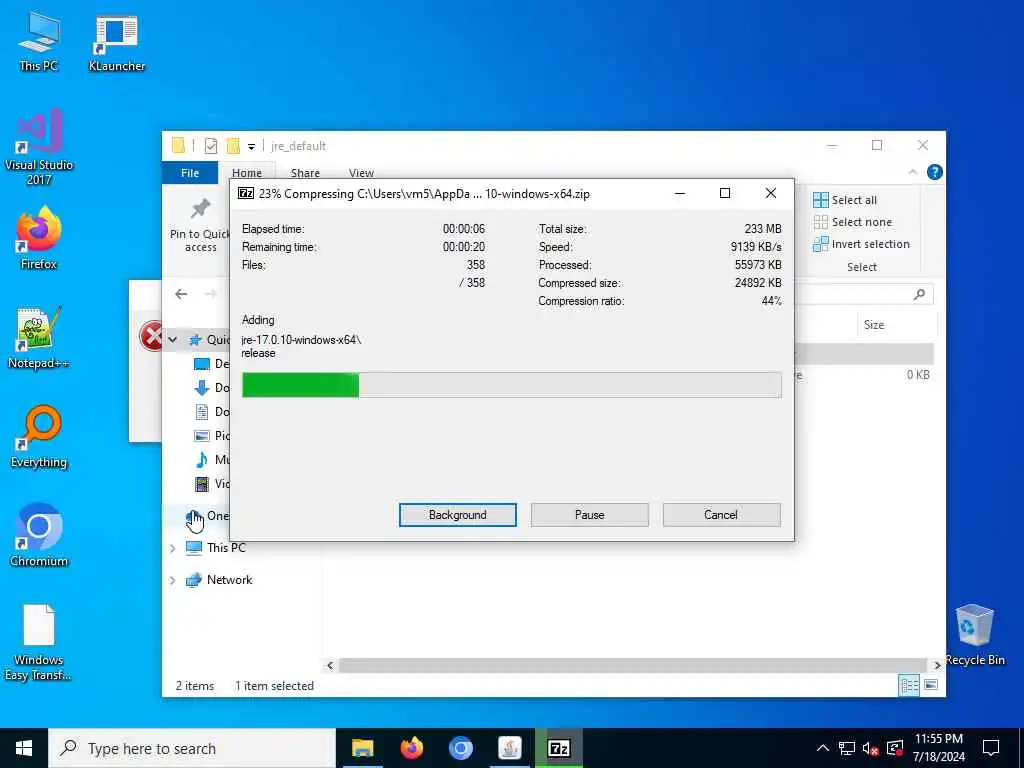Show hidden system tray icons
The height and width of the screenshot is (768, 1024).
pos(823,748)
